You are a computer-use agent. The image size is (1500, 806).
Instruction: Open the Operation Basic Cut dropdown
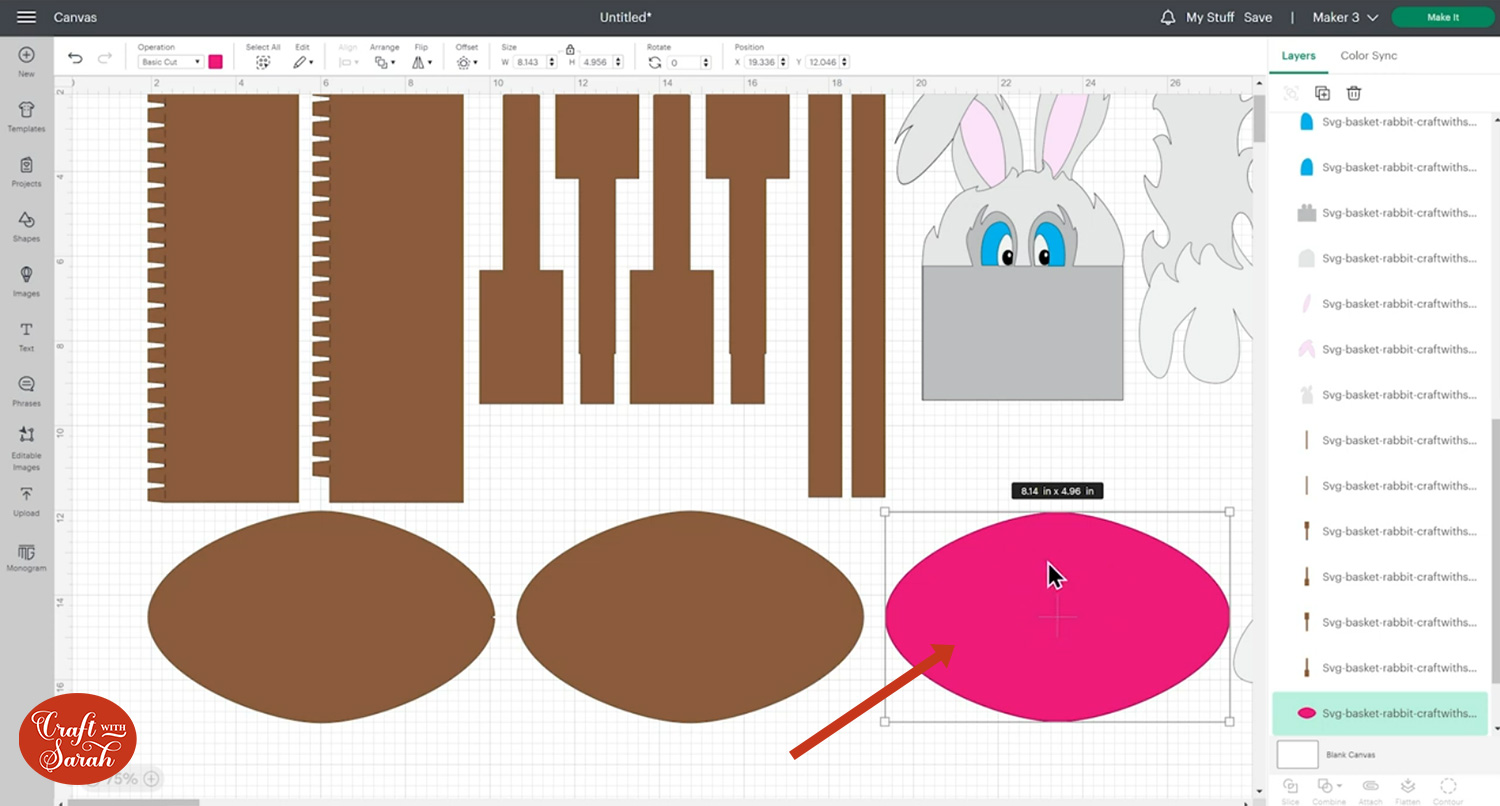click(171, 62)
